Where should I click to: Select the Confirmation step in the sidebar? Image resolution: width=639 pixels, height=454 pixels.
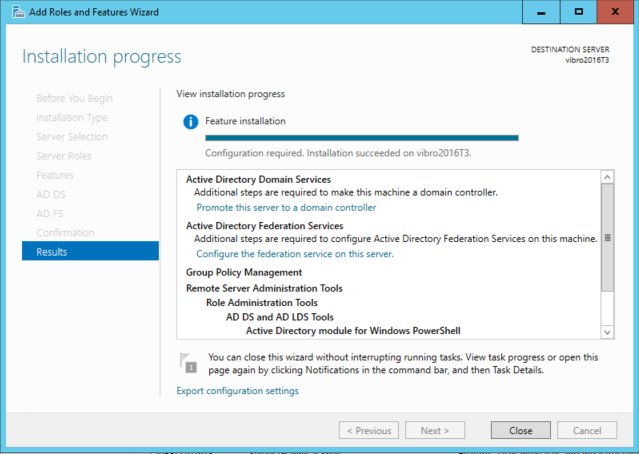pos(65,233)
